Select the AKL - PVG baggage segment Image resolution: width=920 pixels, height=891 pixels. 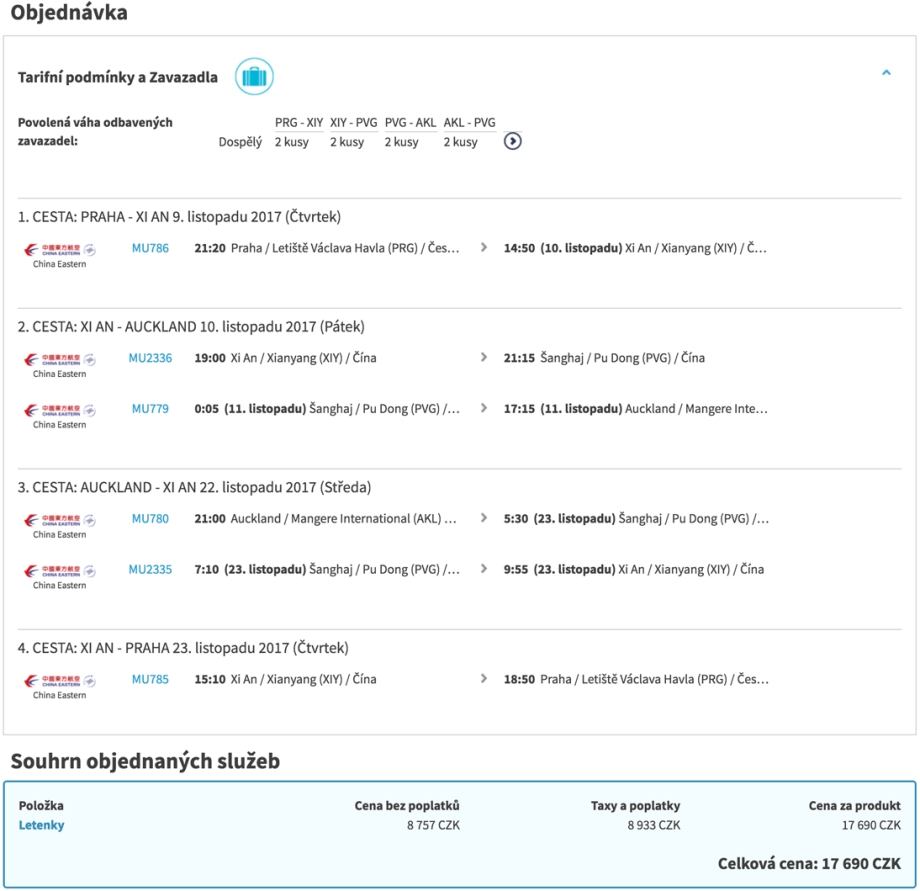pyautogui.click(x=469, y=123)
